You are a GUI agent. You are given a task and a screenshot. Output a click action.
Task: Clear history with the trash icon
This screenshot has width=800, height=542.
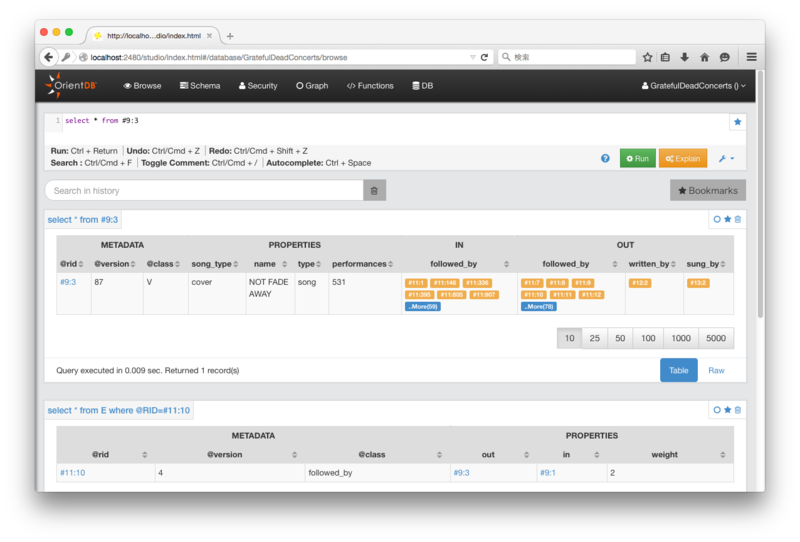(374, 190)
